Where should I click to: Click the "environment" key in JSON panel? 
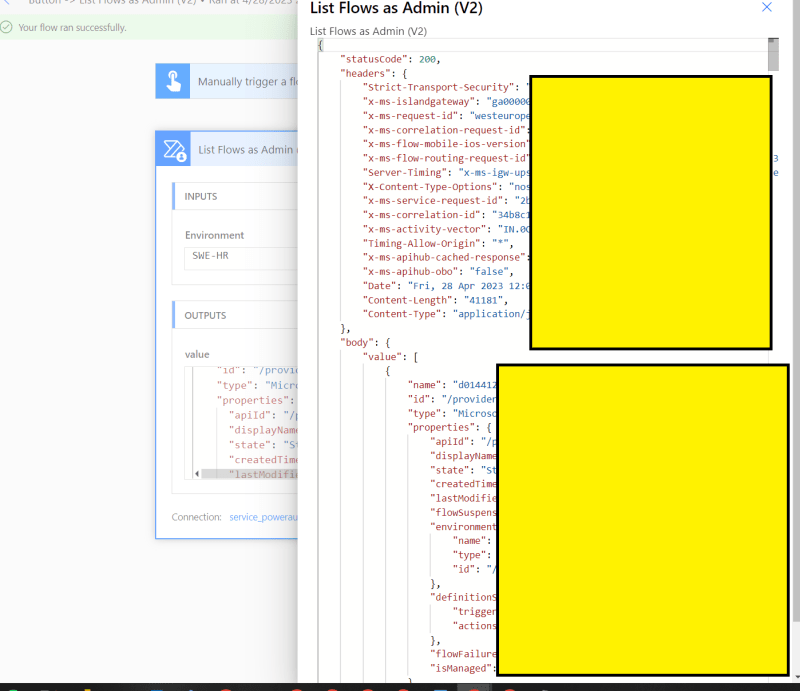click(463, 527)
